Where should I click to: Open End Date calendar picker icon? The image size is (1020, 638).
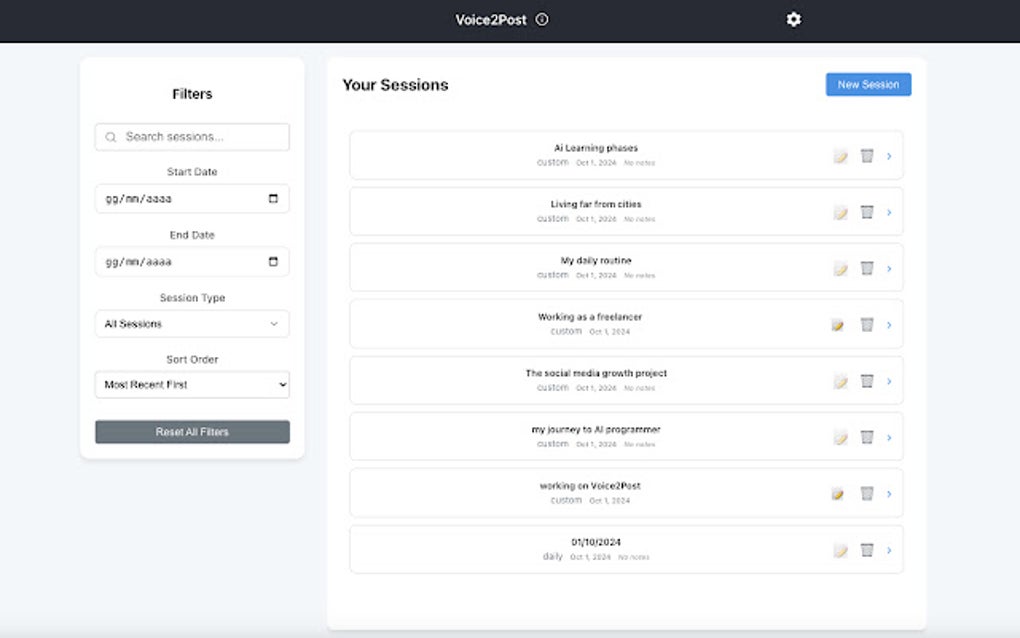pyautogui.click(x=273, y=261)
